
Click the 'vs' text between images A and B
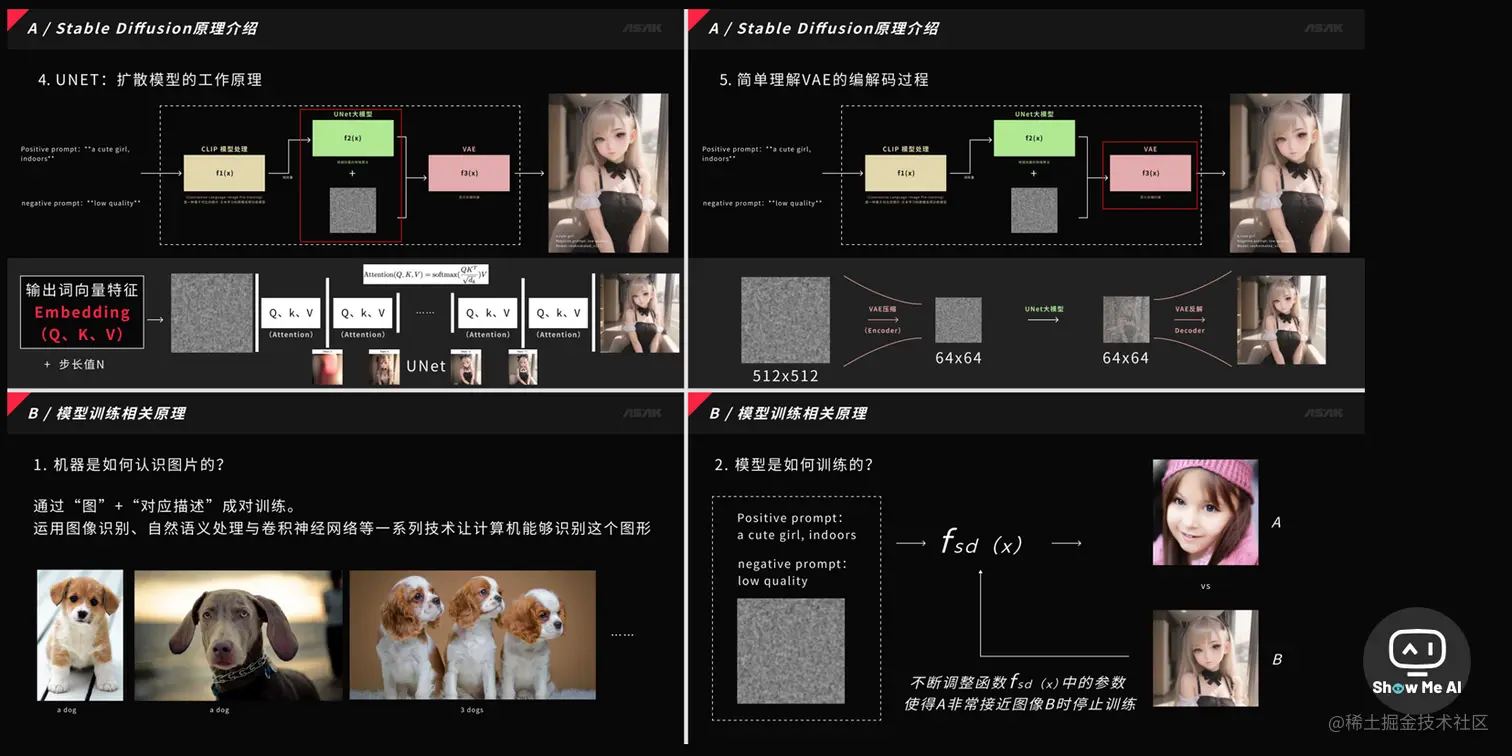1205,586
